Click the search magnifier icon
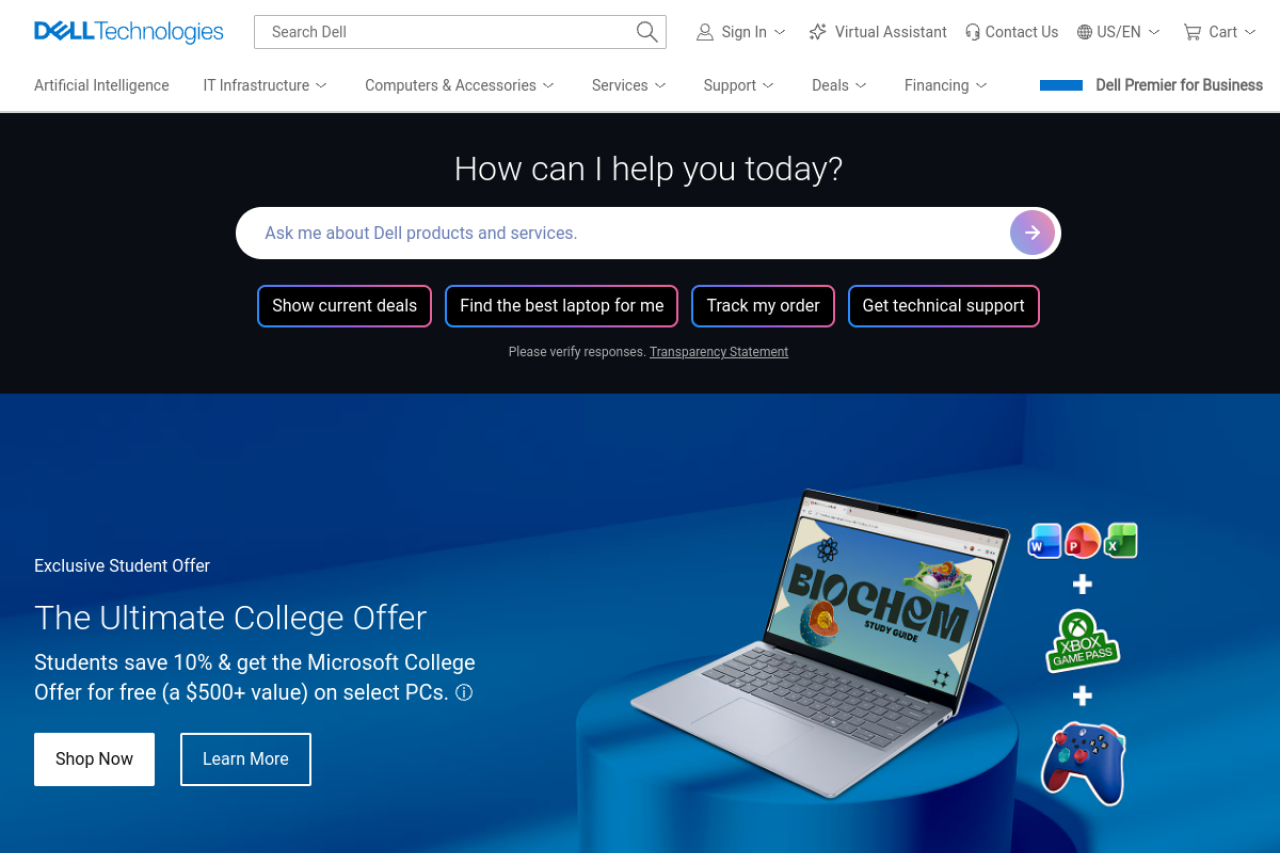 coord(647,32)
